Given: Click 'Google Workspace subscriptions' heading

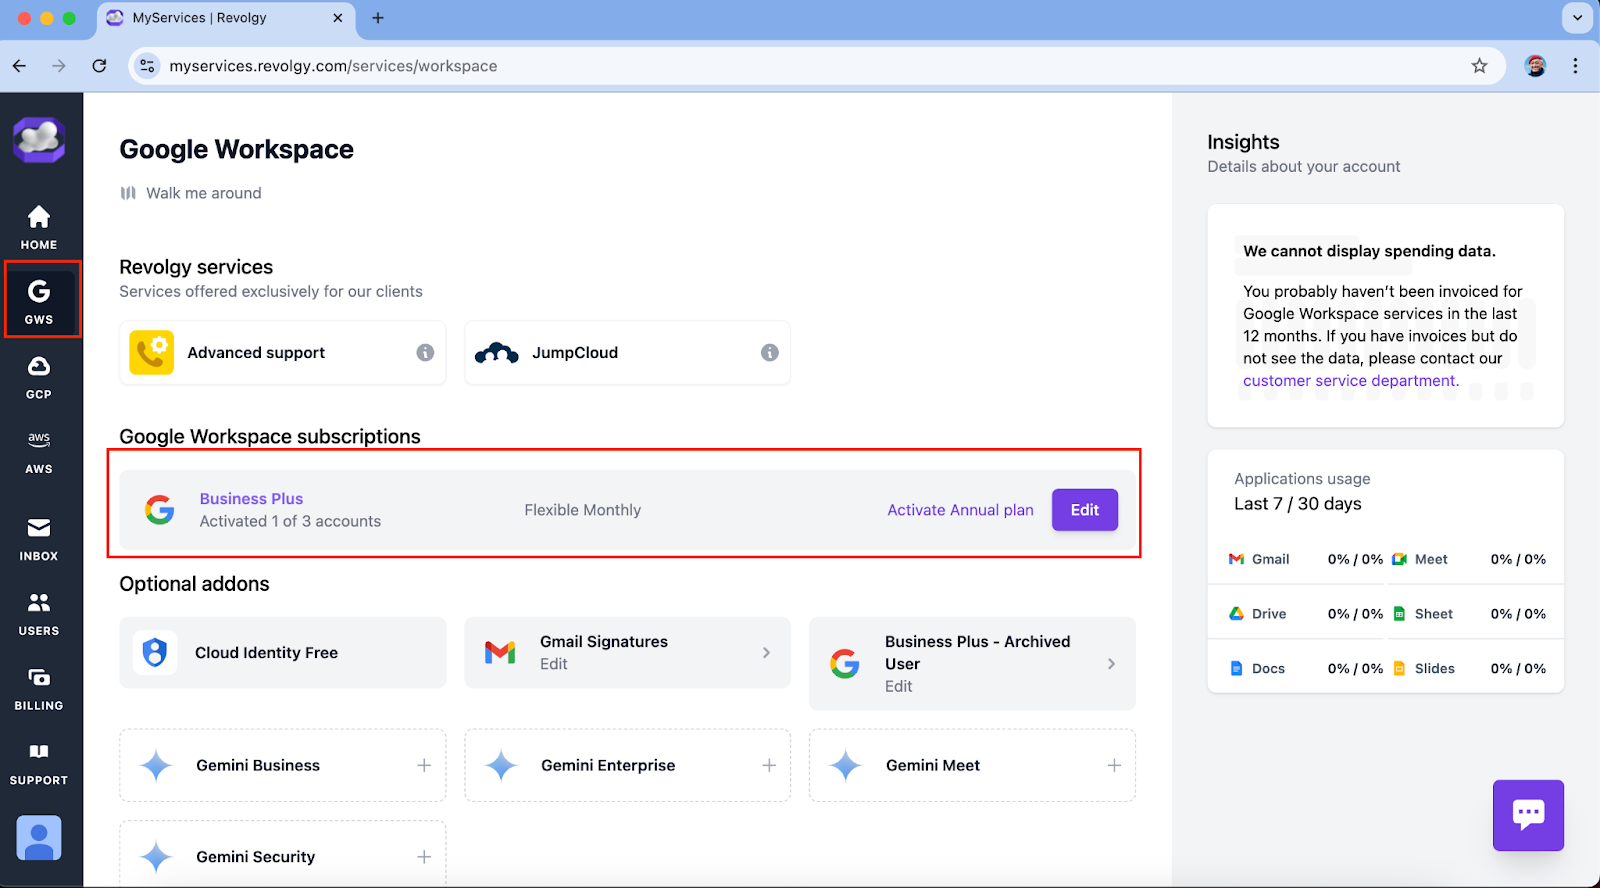Looking at the screenshot, I should 270,436.
